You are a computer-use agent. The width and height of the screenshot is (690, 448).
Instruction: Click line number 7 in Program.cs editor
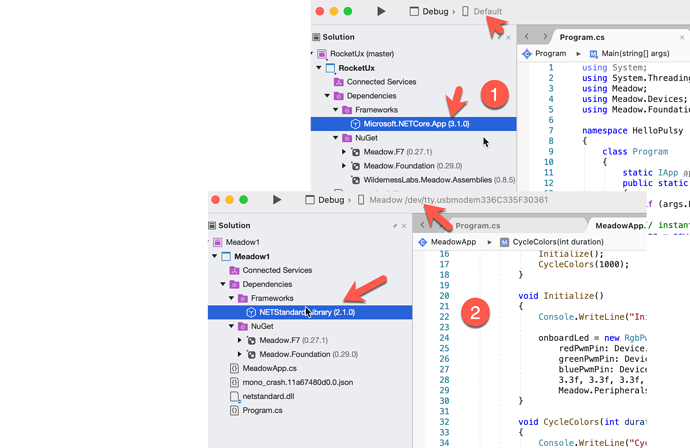click(x=551, y=131)
